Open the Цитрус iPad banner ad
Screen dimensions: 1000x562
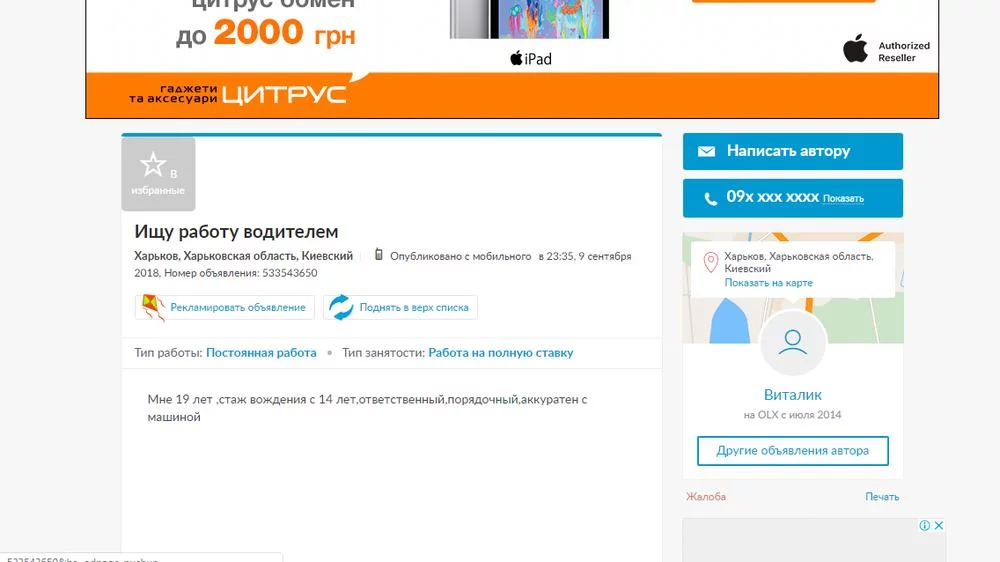click(512, 59)
